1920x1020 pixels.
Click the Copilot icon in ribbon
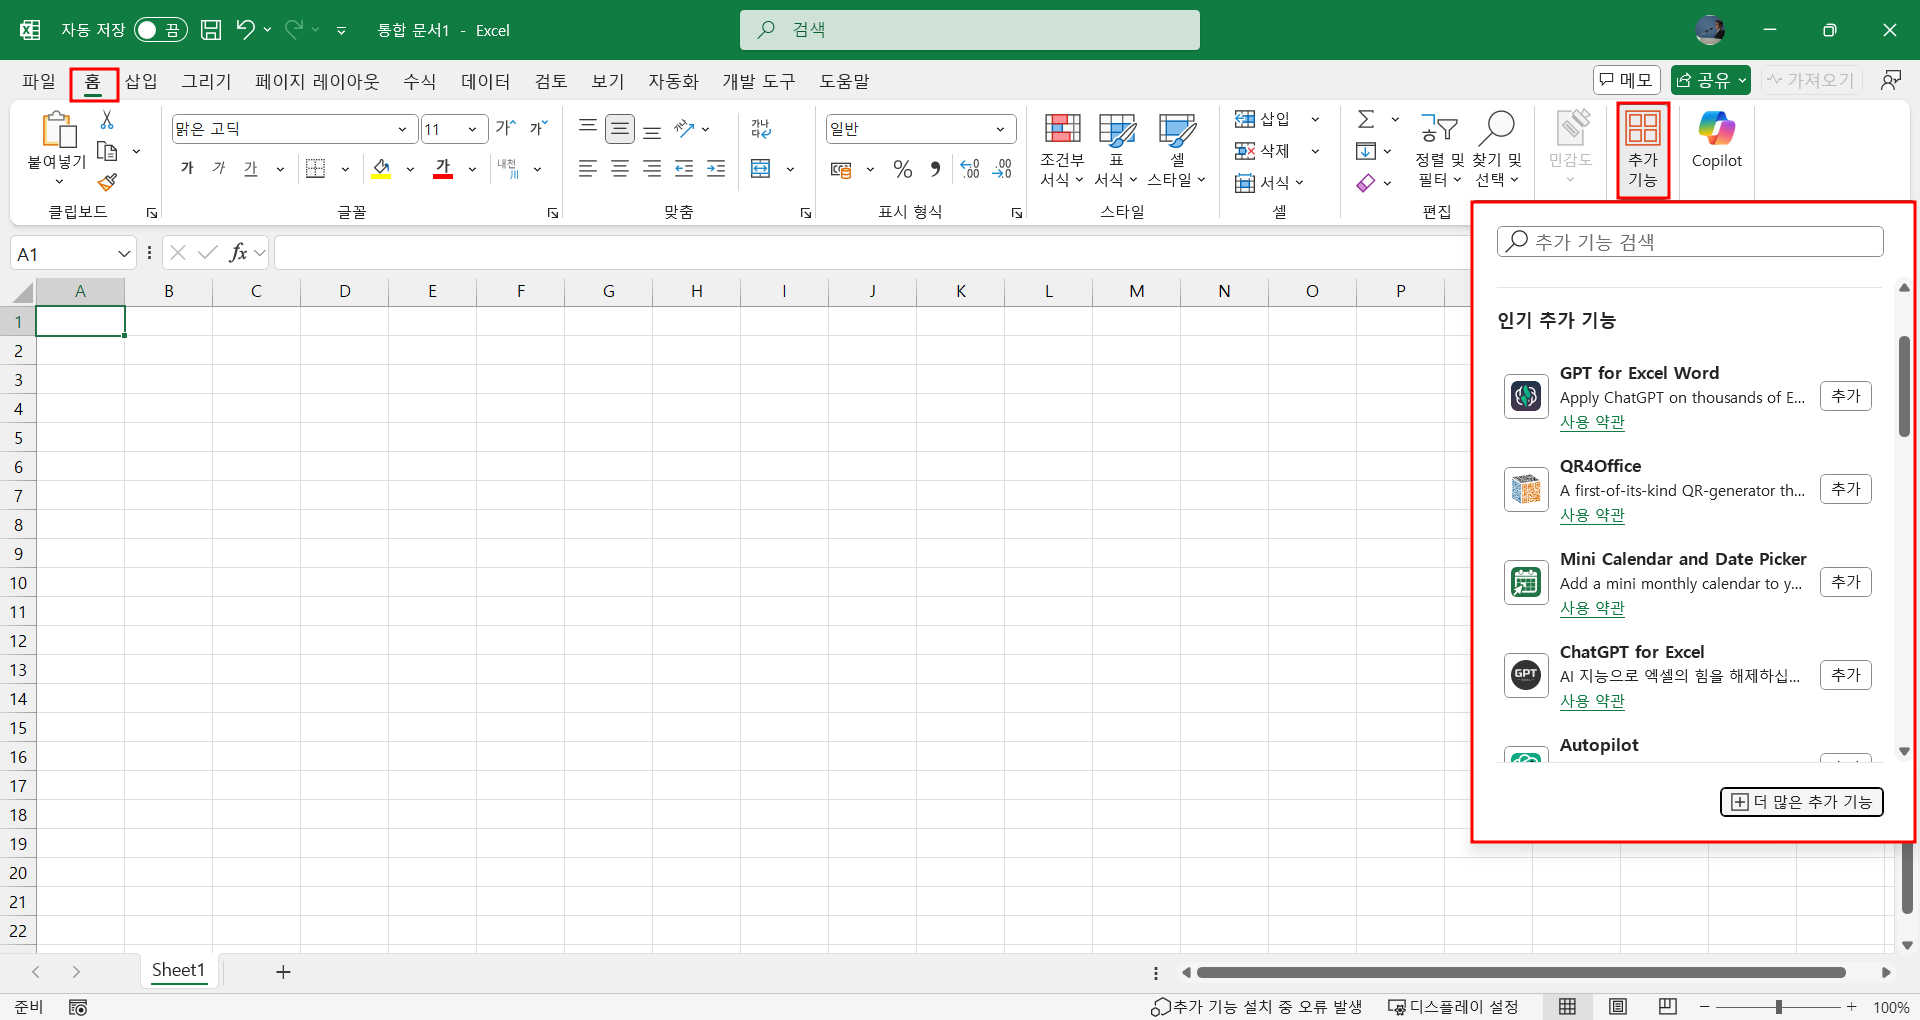[x=1716, y=140]
